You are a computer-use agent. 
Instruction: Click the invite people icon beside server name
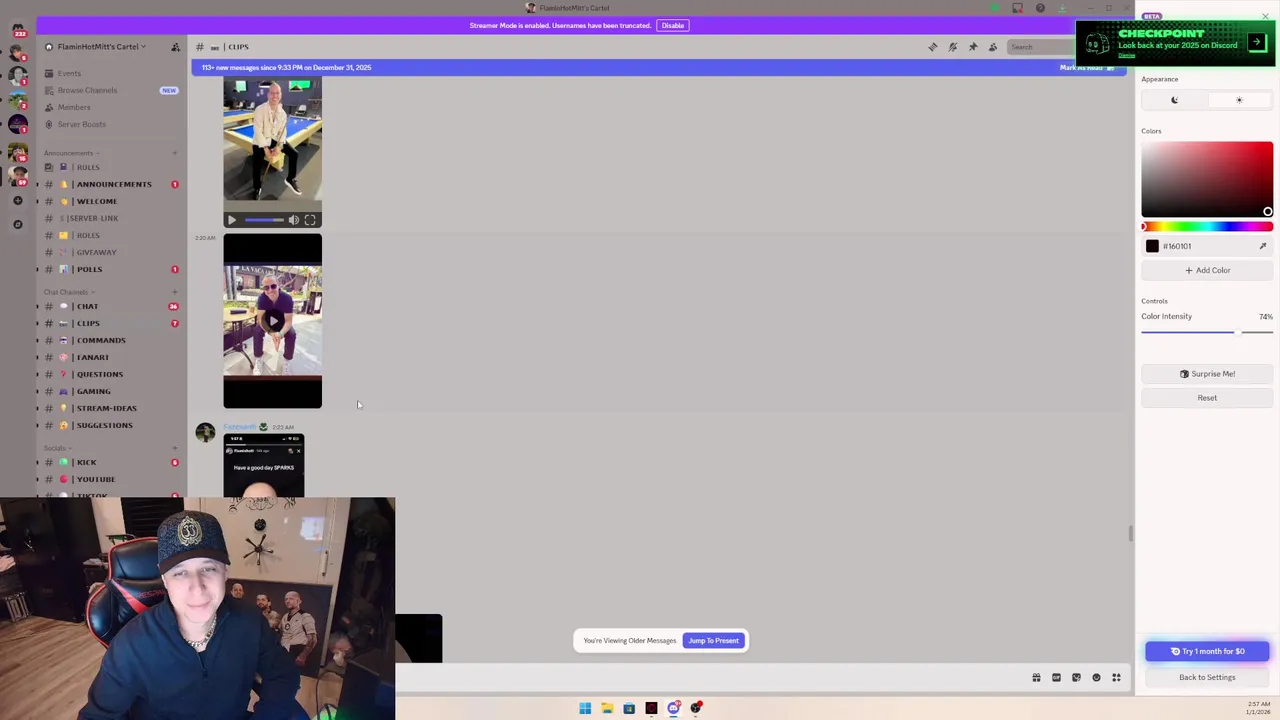click(x=175, y=47)
